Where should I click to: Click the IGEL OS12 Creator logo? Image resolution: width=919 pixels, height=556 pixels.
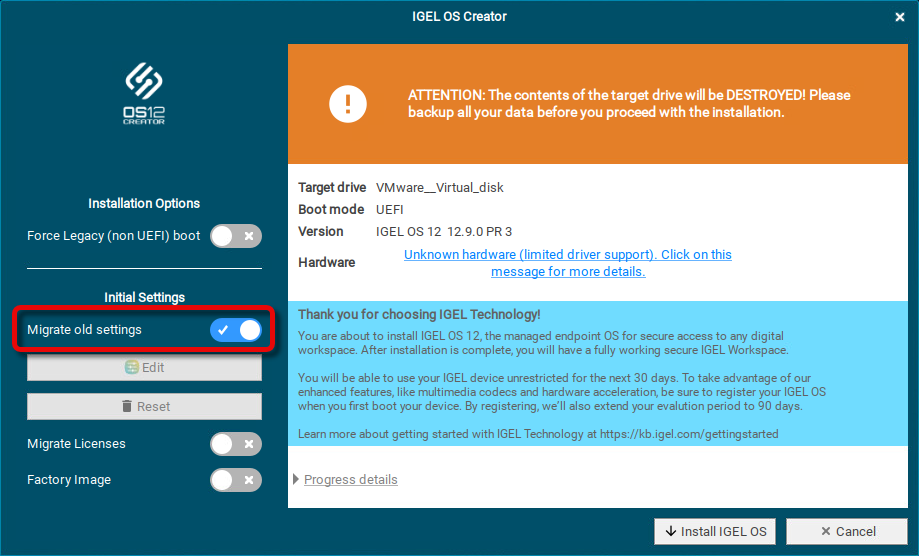pyautogui.click(x=144, y=94)
